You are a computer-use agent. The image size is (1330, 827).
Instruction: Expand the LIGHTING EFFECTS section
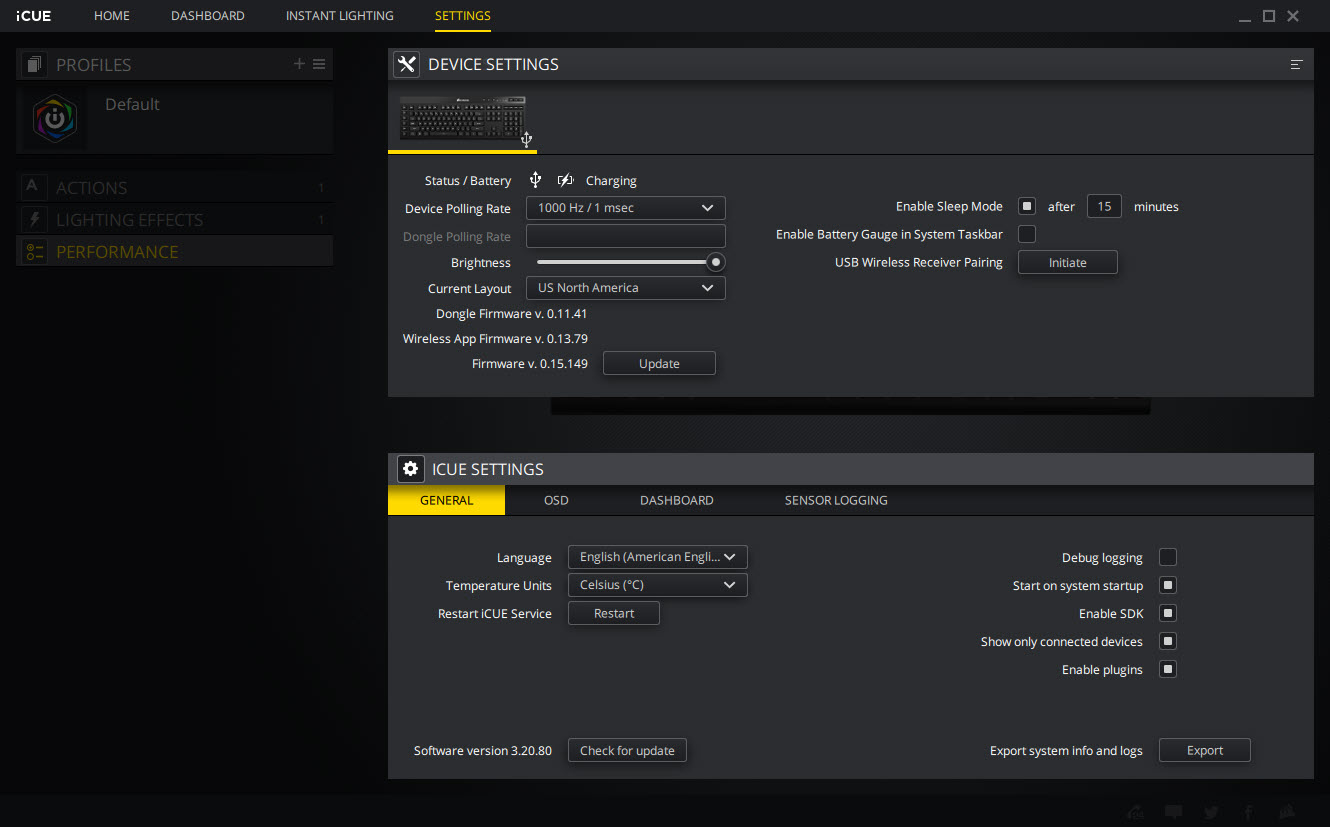tap(175, 219)
